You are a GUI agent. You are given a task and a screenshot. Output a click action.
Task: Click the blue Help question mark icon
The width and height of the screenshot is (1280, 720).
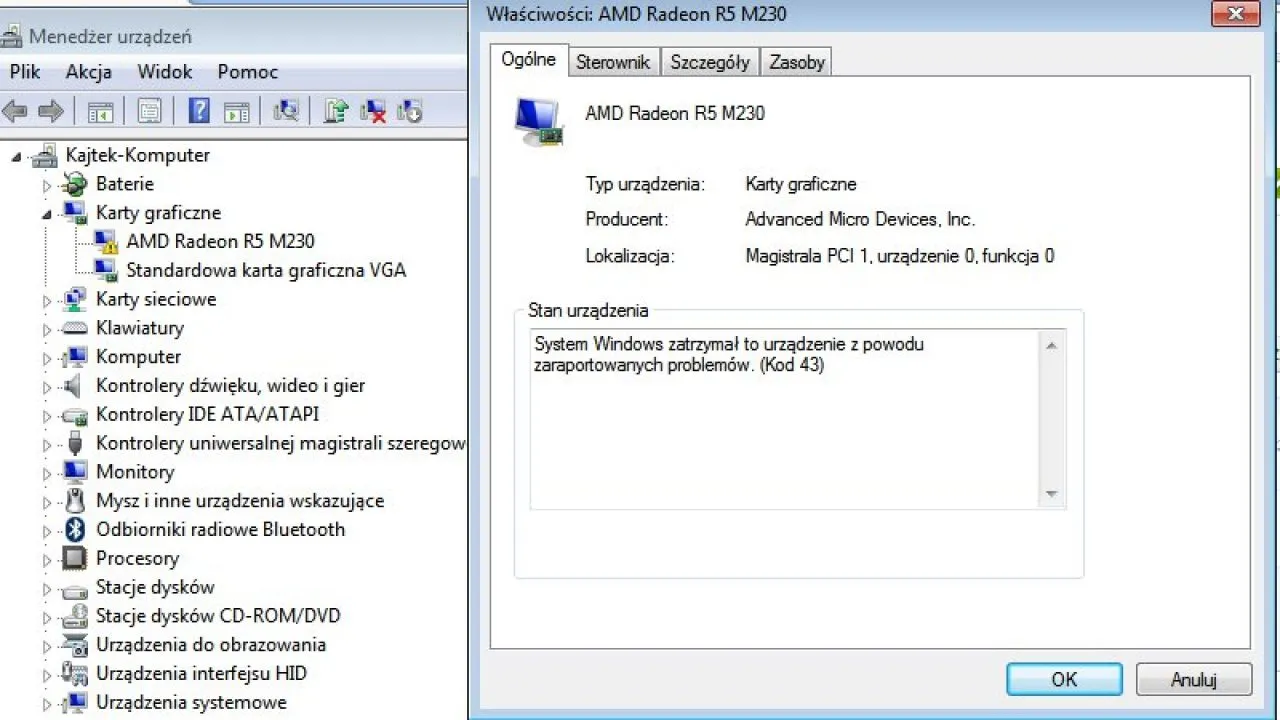pyautogui.click(x=199, y=110)
